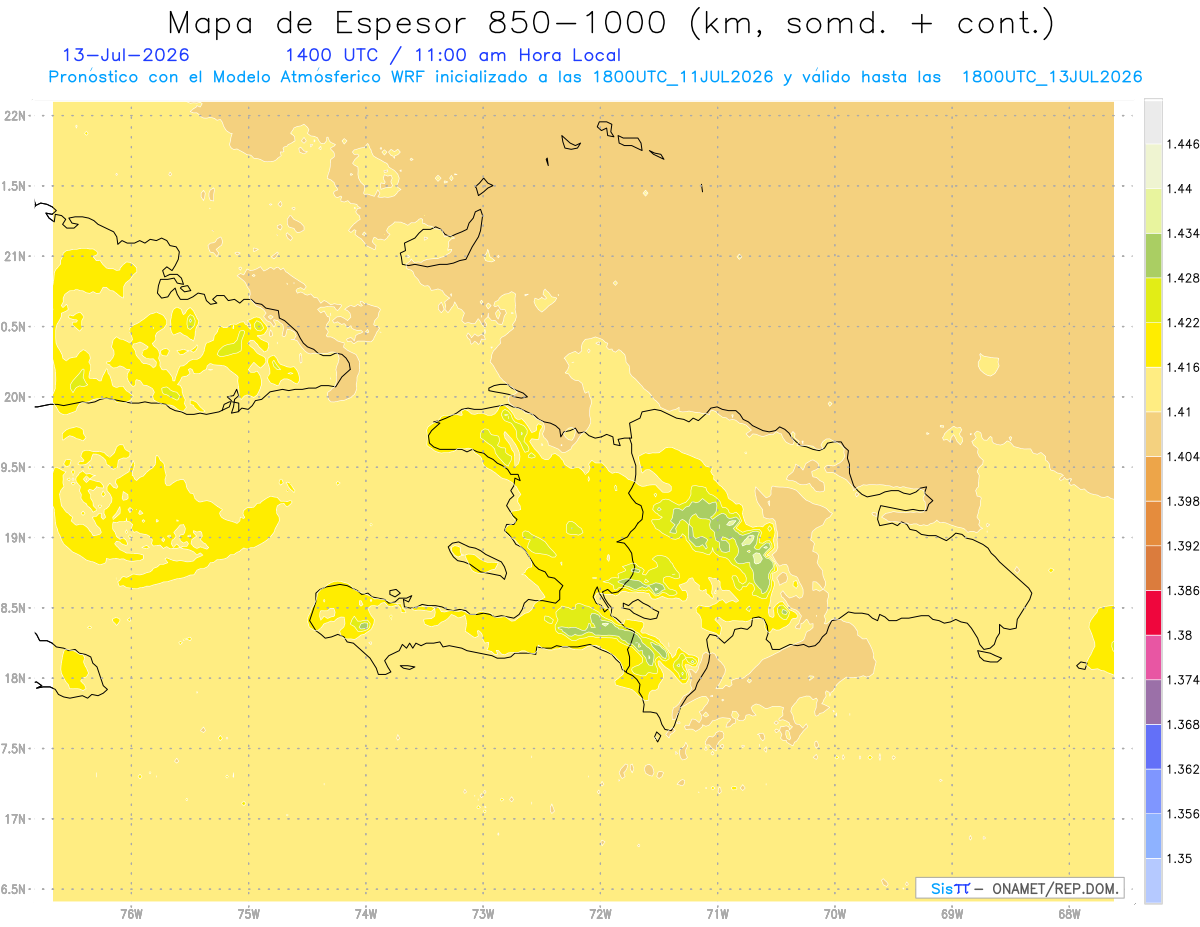Click the '1.362' colorbar value
1200x927 pixels.
tap(1183, 769)
